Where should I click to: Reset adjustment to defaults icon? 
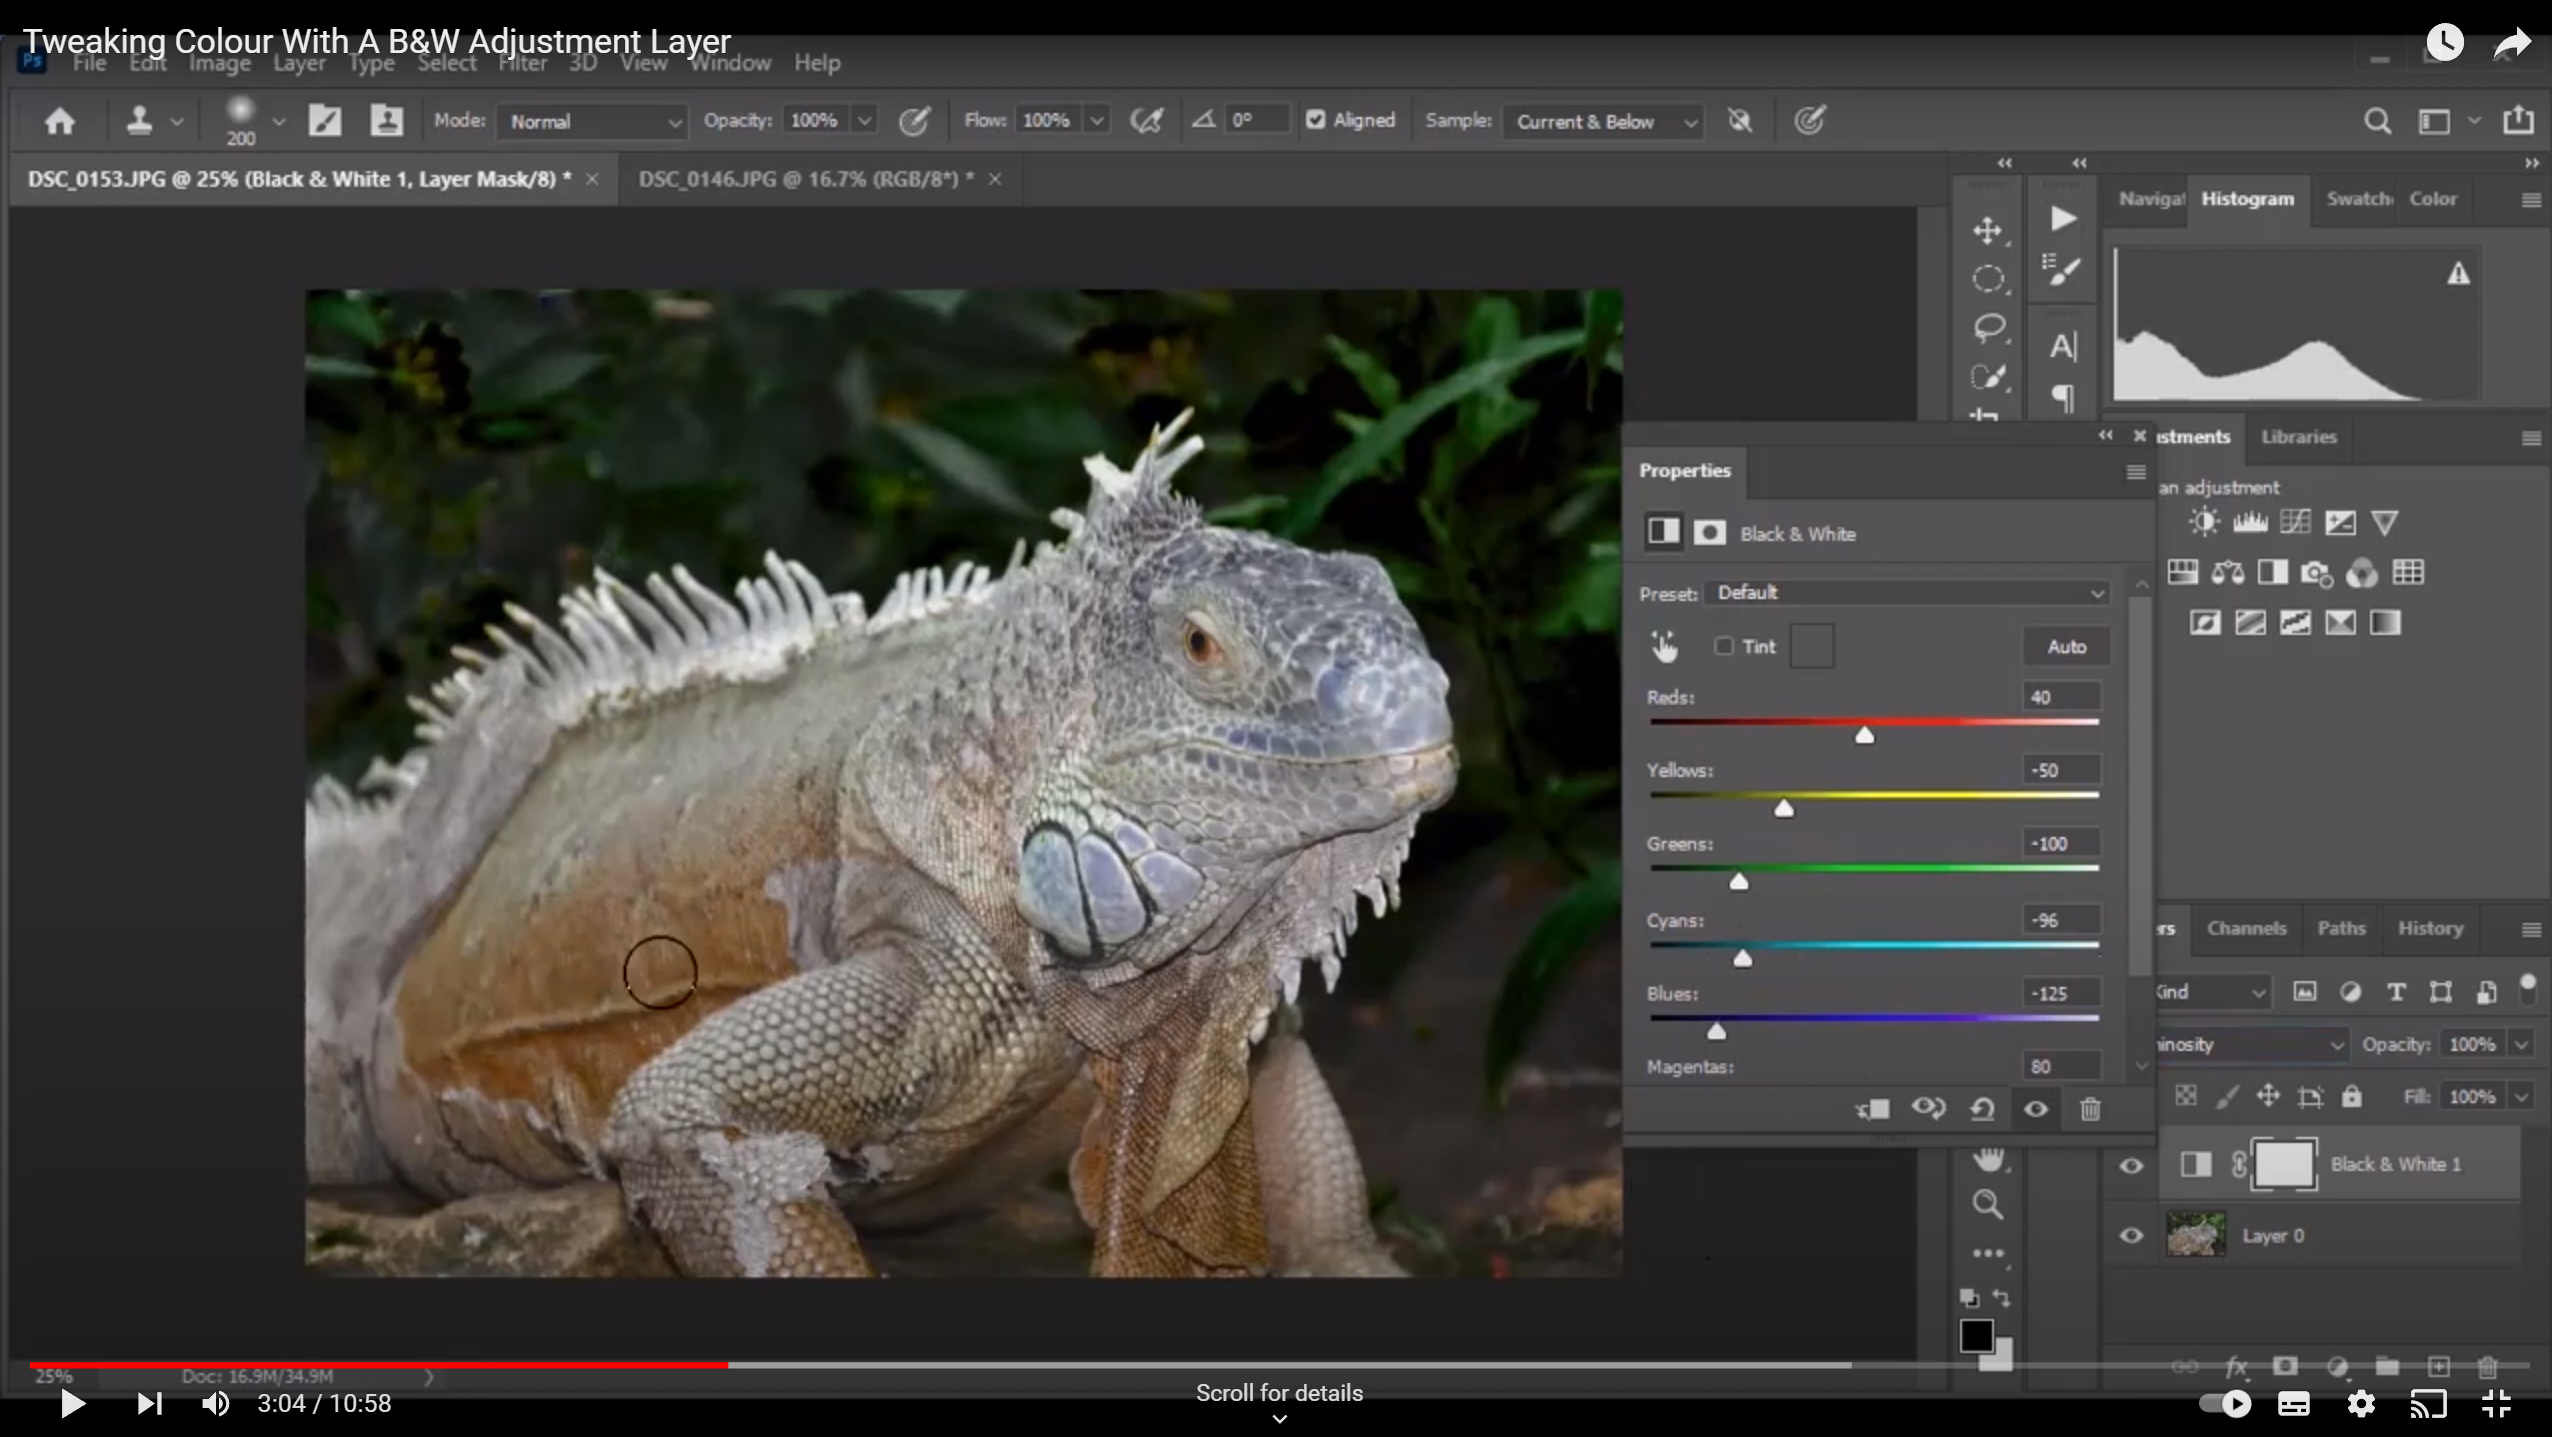(1982, 1109)
